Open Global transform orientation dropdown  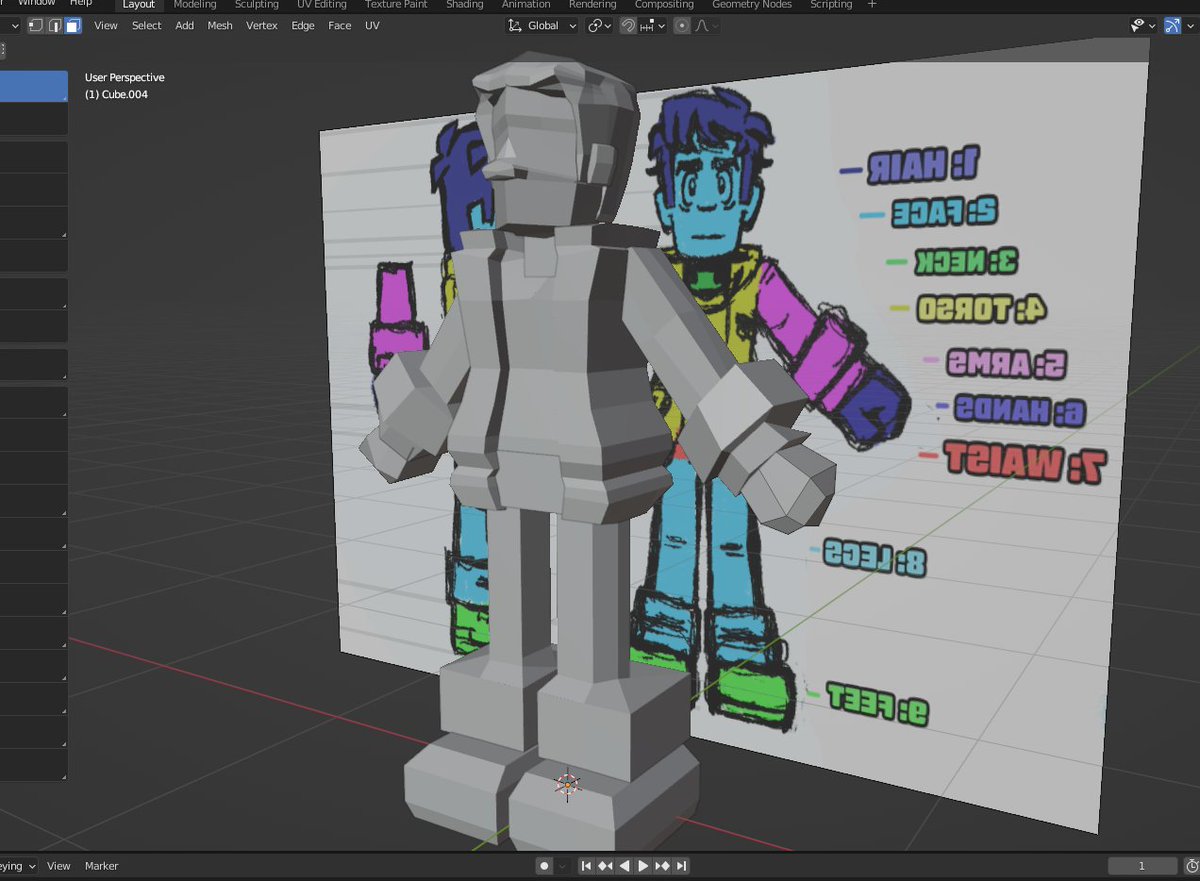pyautogui.click(x=542, y=26)
